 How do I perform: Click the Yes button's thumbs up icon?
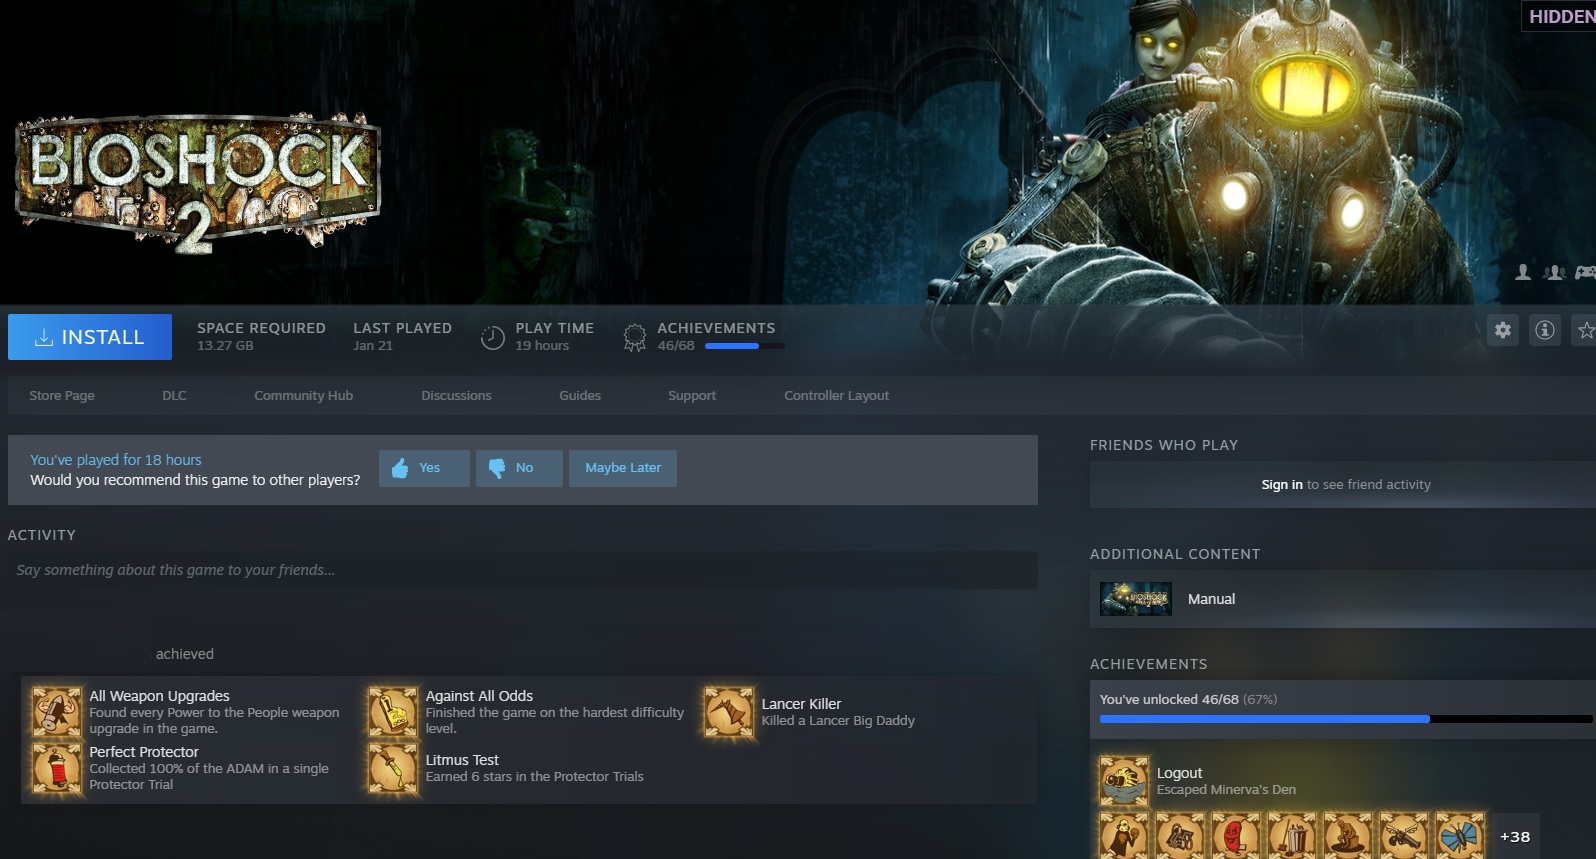point(401,468)
